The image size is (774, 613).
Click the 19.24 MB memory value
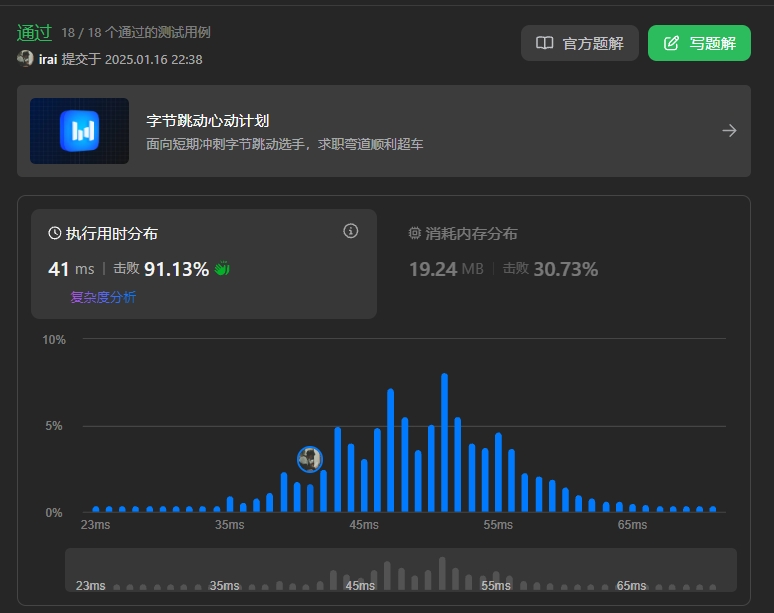tap(446, 269)
